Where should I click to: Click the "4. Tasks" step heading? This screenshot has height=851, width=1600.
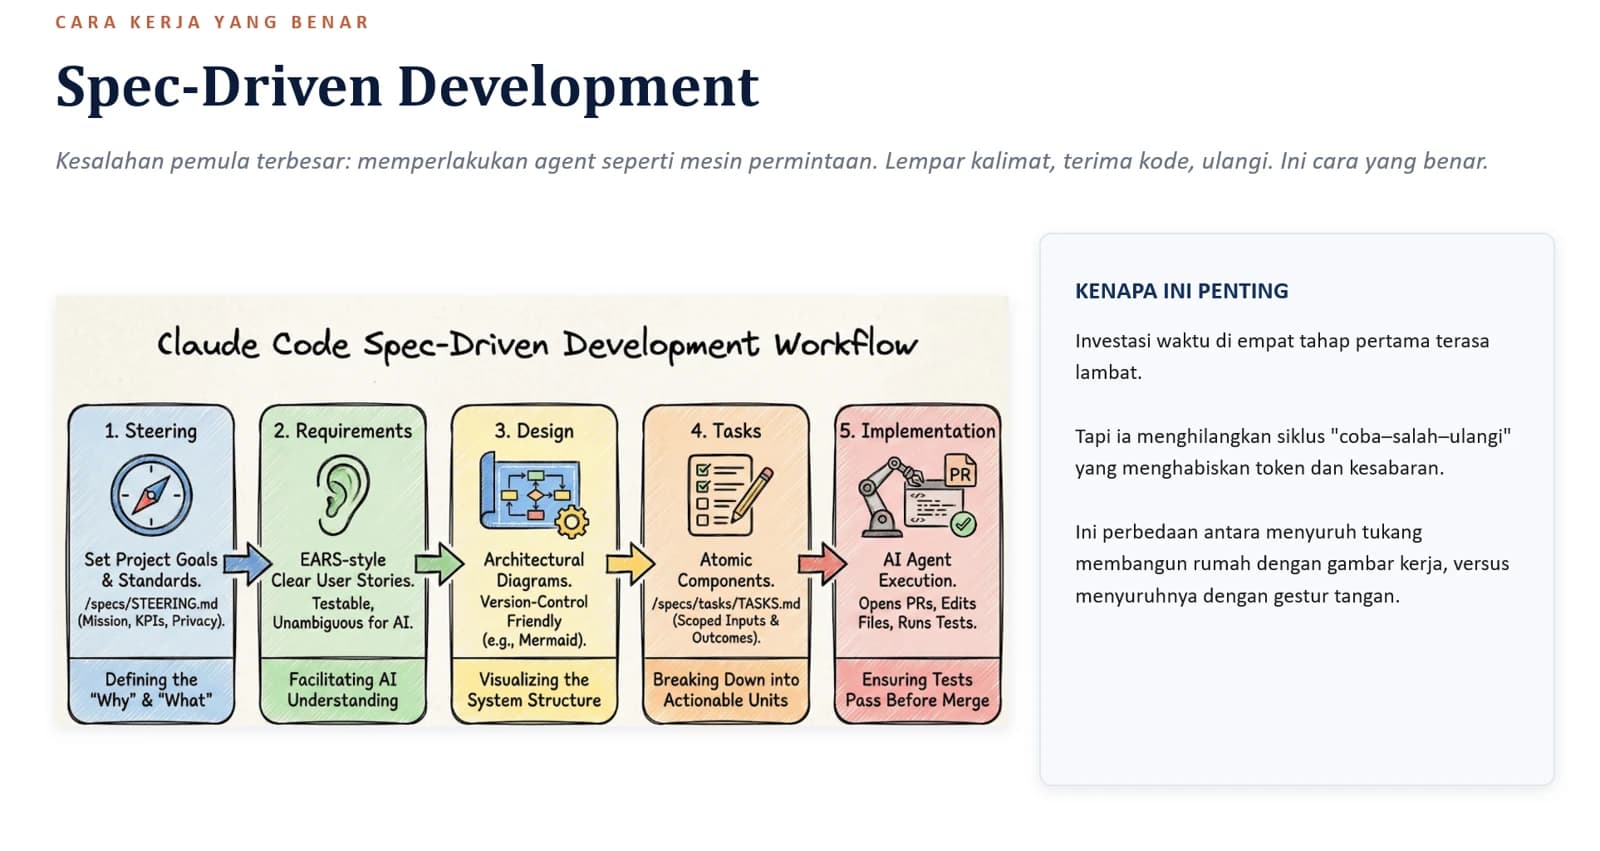tap(726, 431)
